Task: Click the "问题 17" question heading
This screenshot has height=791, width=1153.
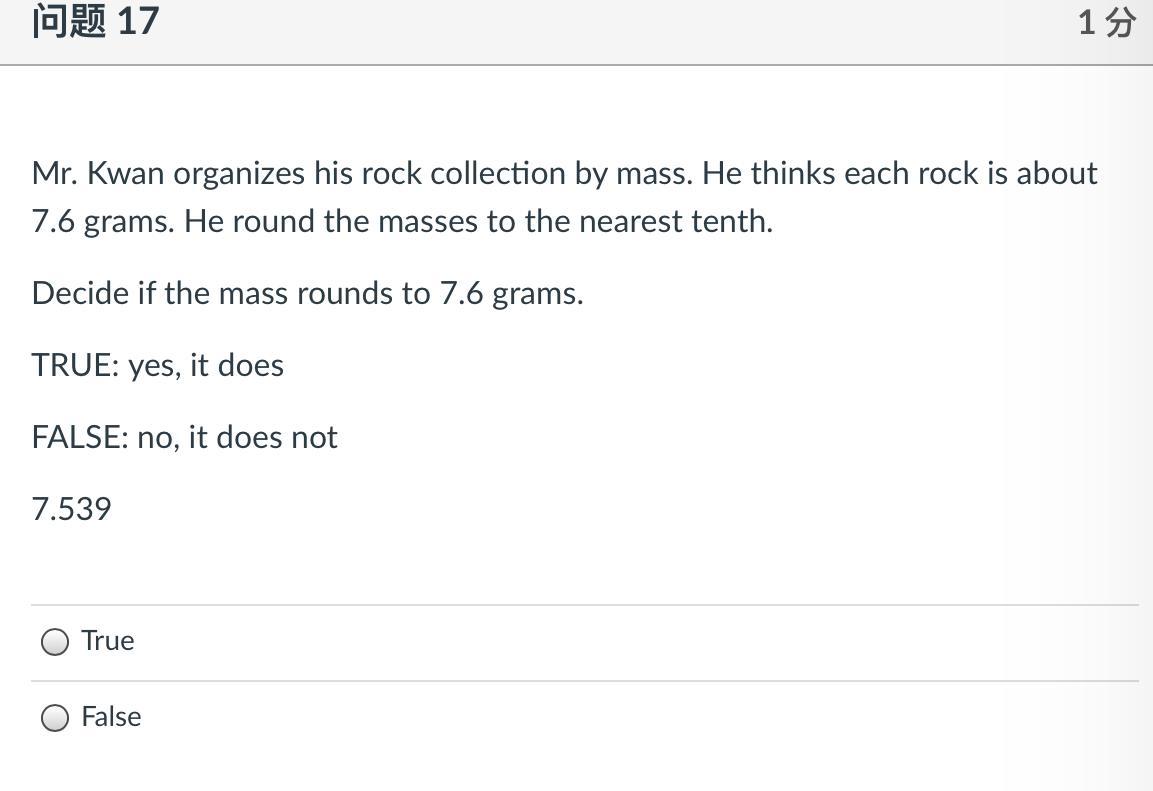Action: (x=95, y=21)
